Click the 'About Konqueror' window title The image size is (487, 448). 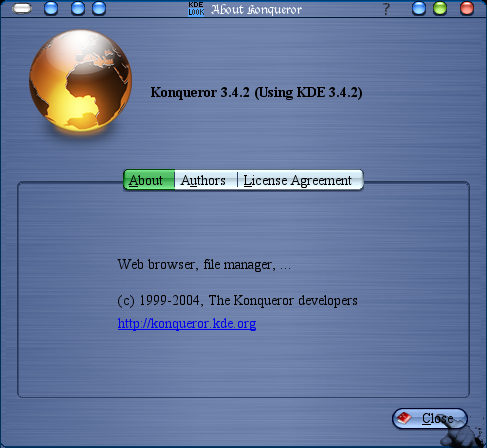pyautogui.click(x=256, y=9)
